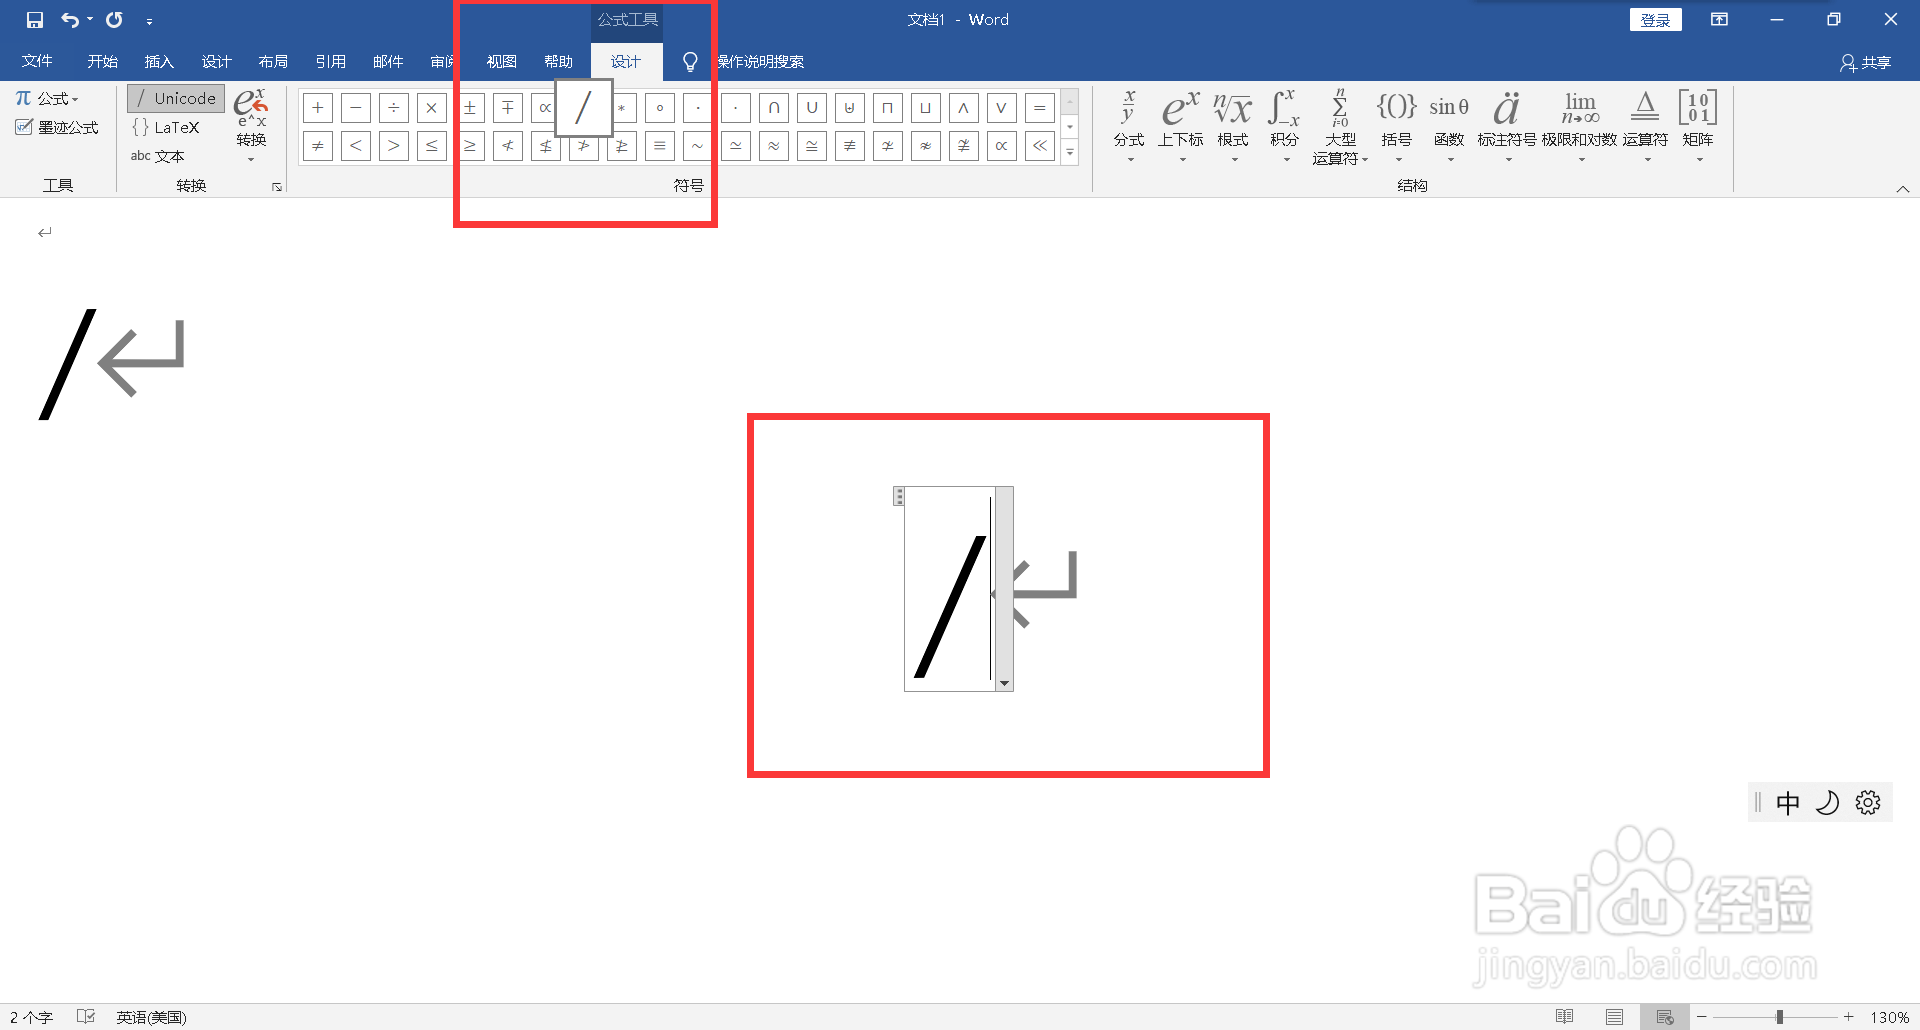This screenshot has width=1920, height=1030.
Task: Switch to the 开始 Home tab
Action: click(102, 62)
